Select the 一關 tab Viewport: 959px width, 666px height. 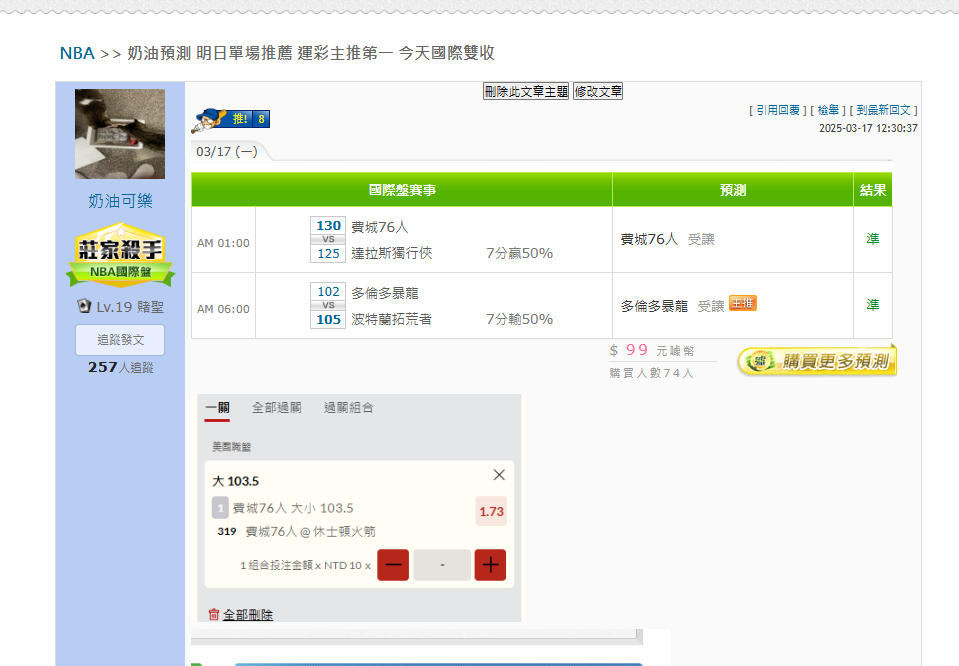click(x=217, y=408)
